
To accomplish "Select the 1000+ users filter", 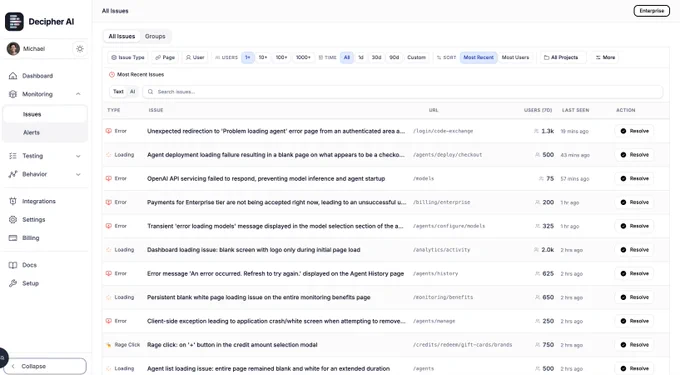I will (303, 57).
